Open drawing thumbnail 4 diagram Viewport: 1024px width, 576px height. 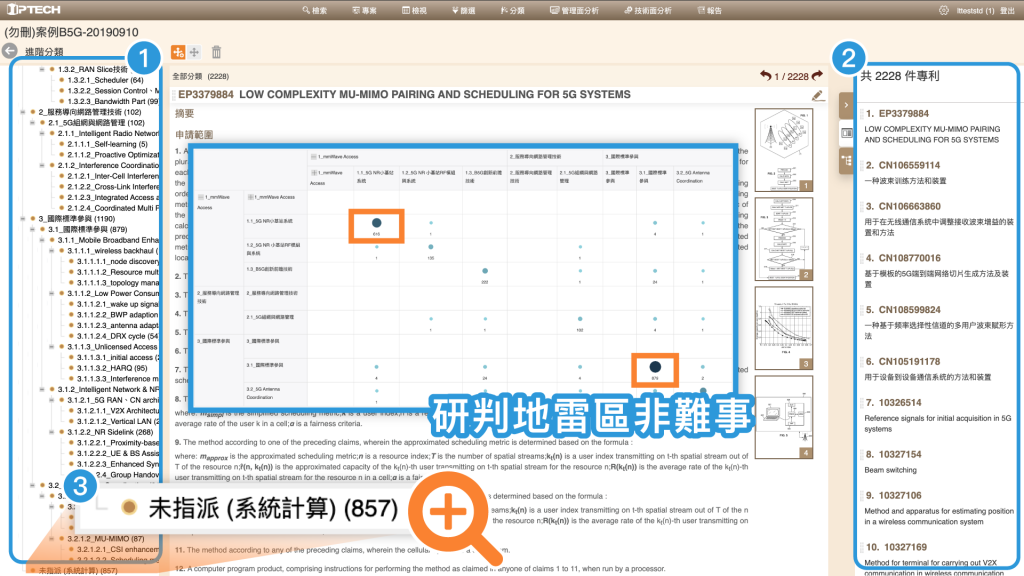pyautogui.click(x=784, y=417)
